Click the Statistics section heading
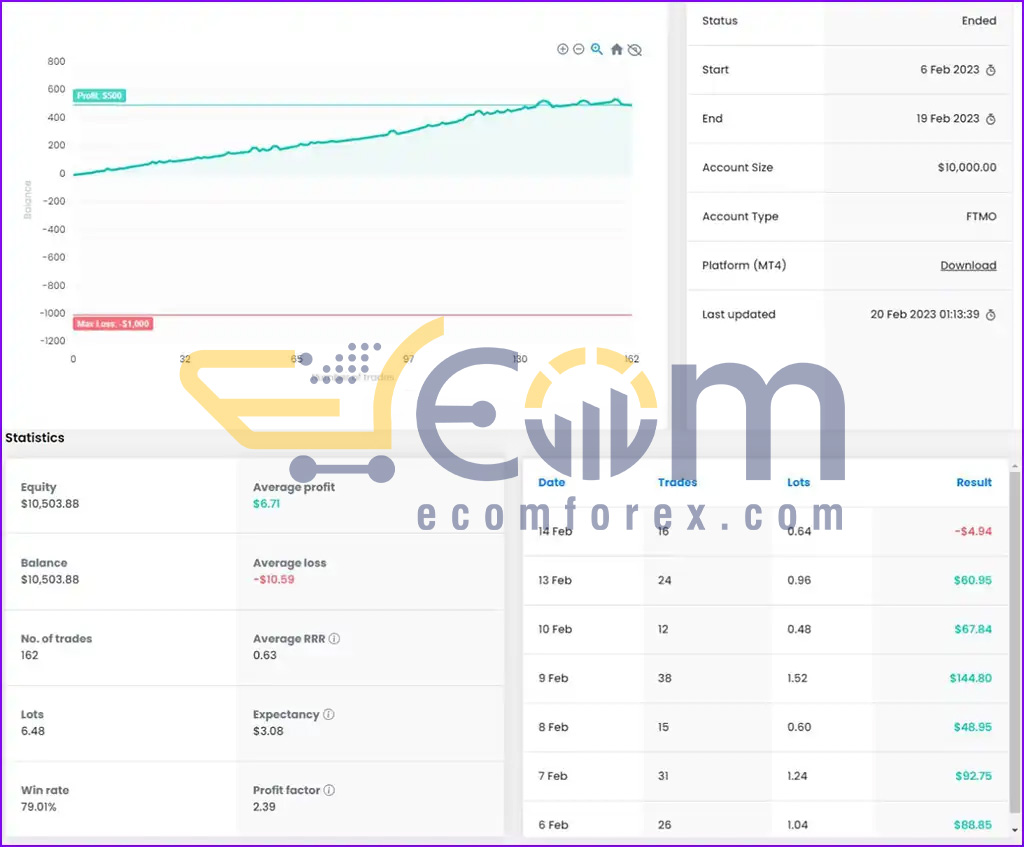The width and height of the screenshot is (1024, 847). pos(35,438)
